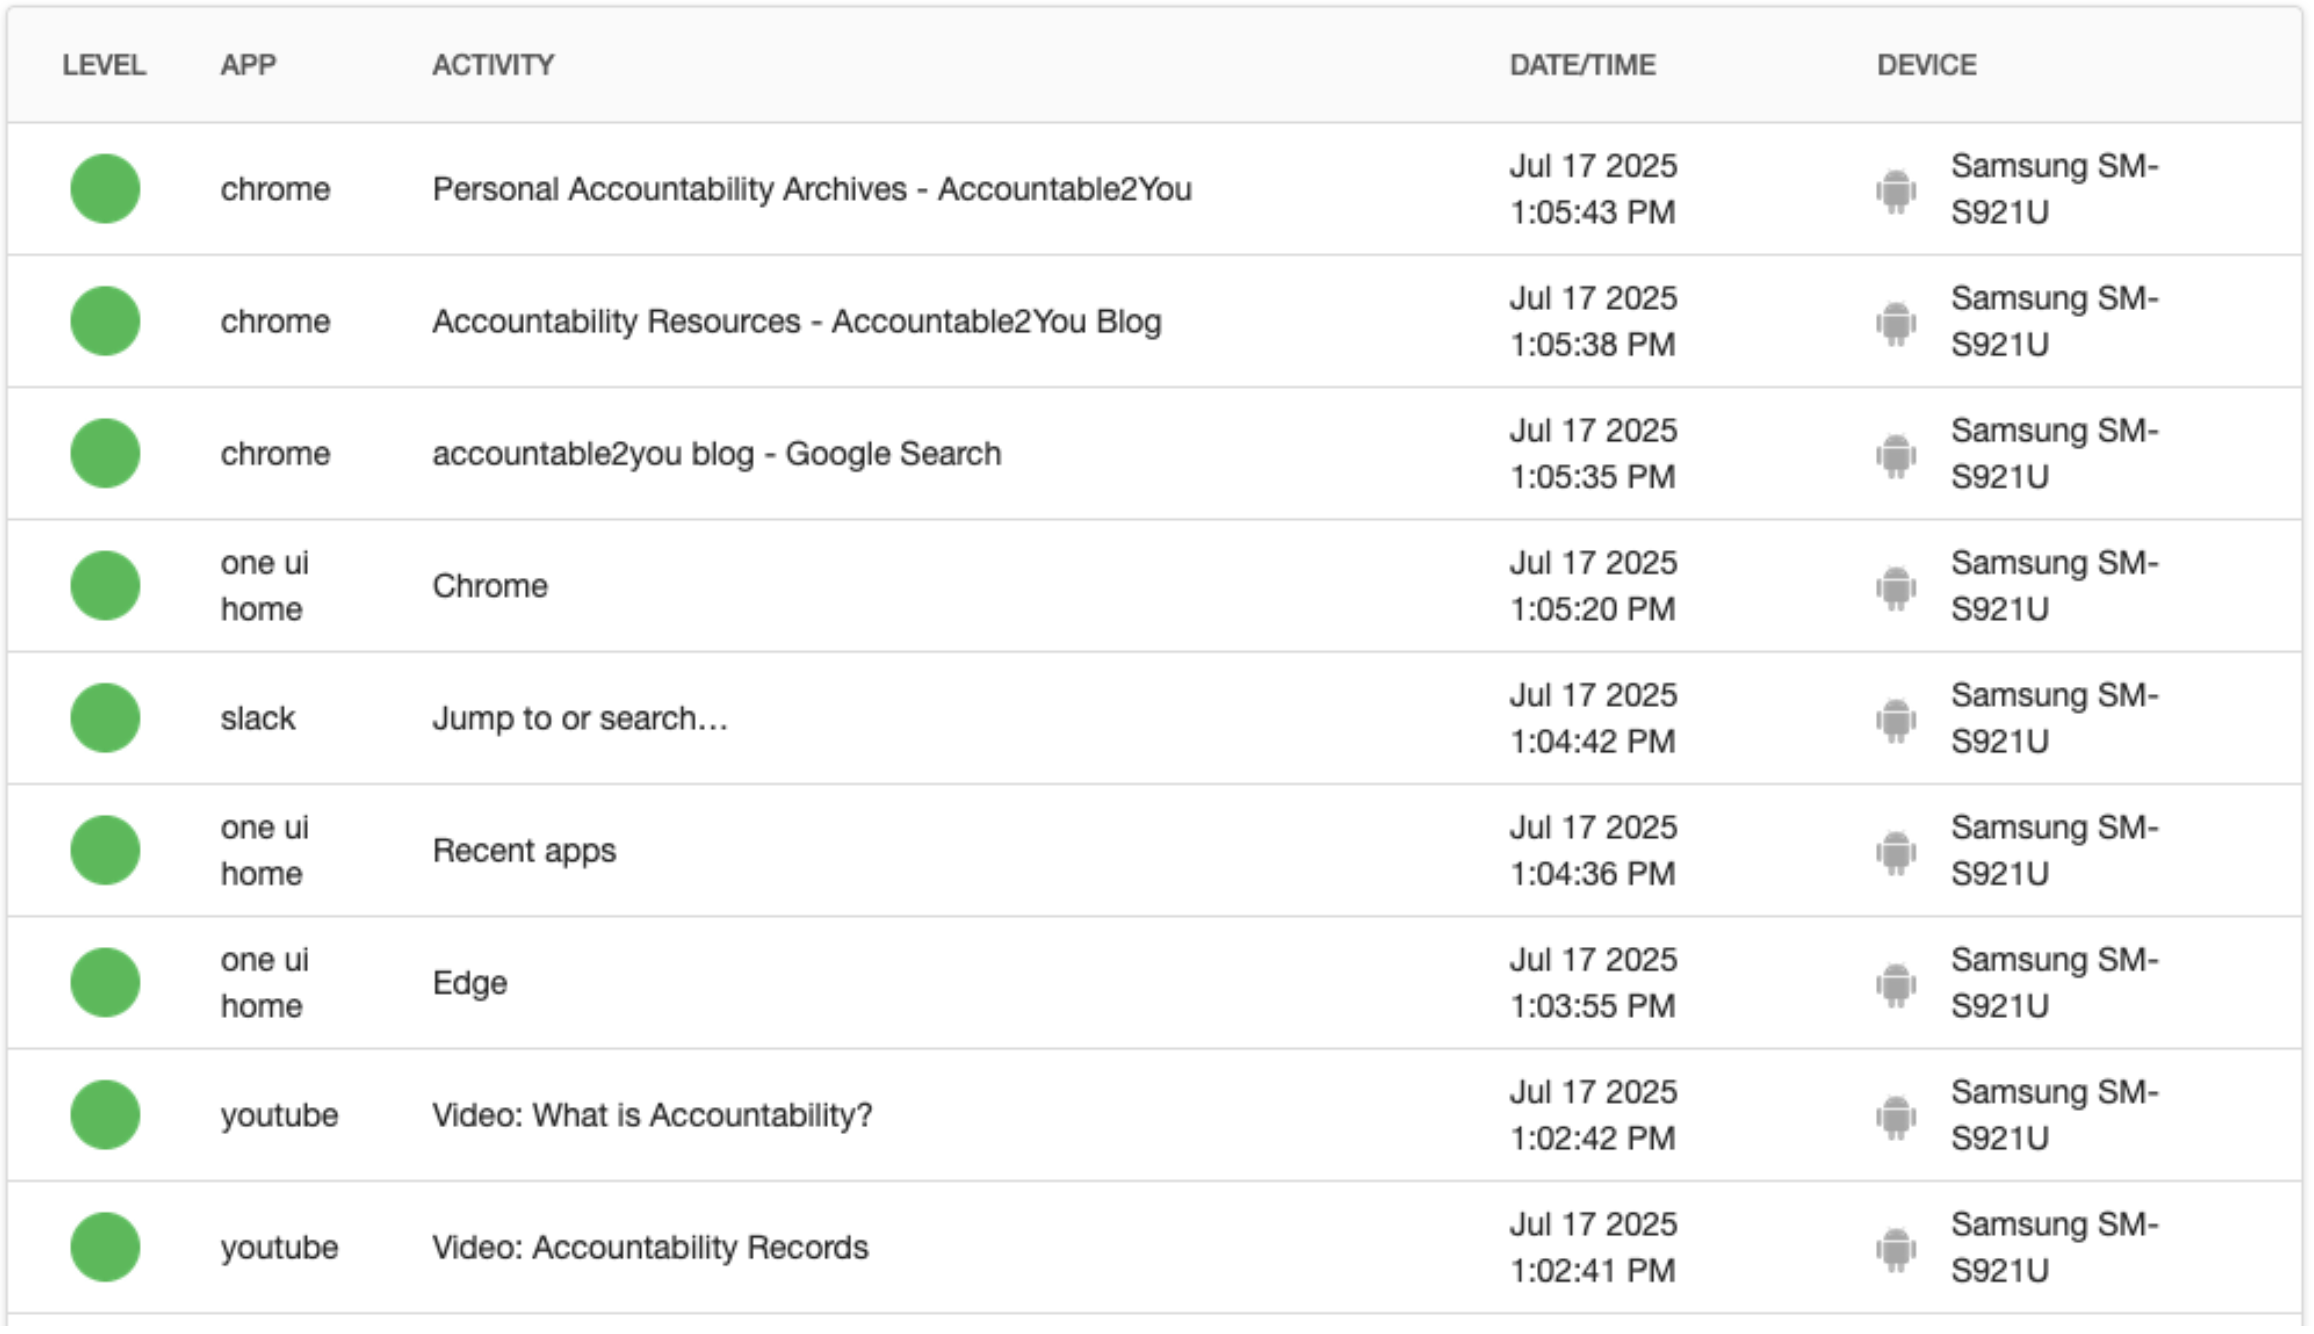Click Android device icon in the 1:02:41 PM row

(1896, 1250)
